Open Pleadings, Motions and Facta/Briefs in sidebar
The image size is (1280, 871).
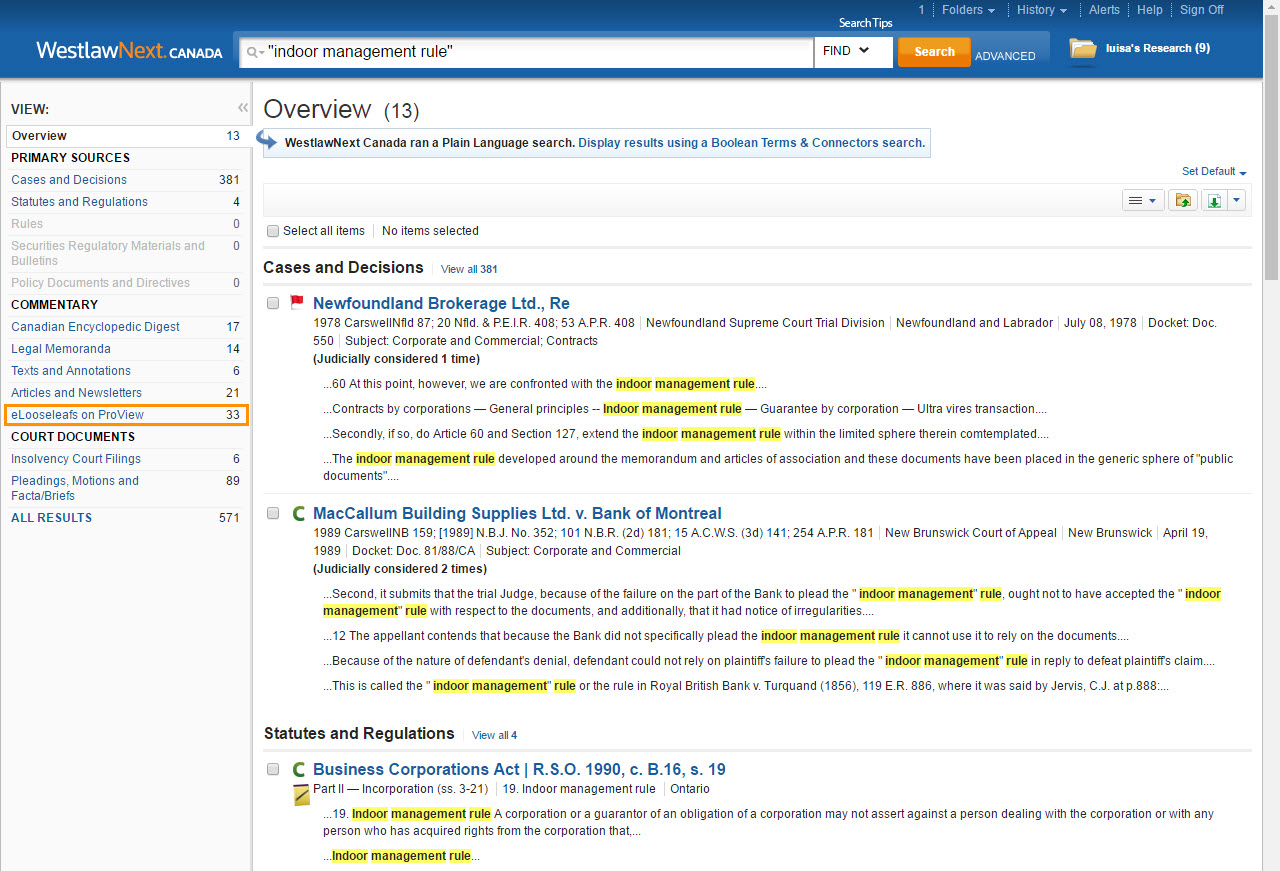(x=75, y=488)
